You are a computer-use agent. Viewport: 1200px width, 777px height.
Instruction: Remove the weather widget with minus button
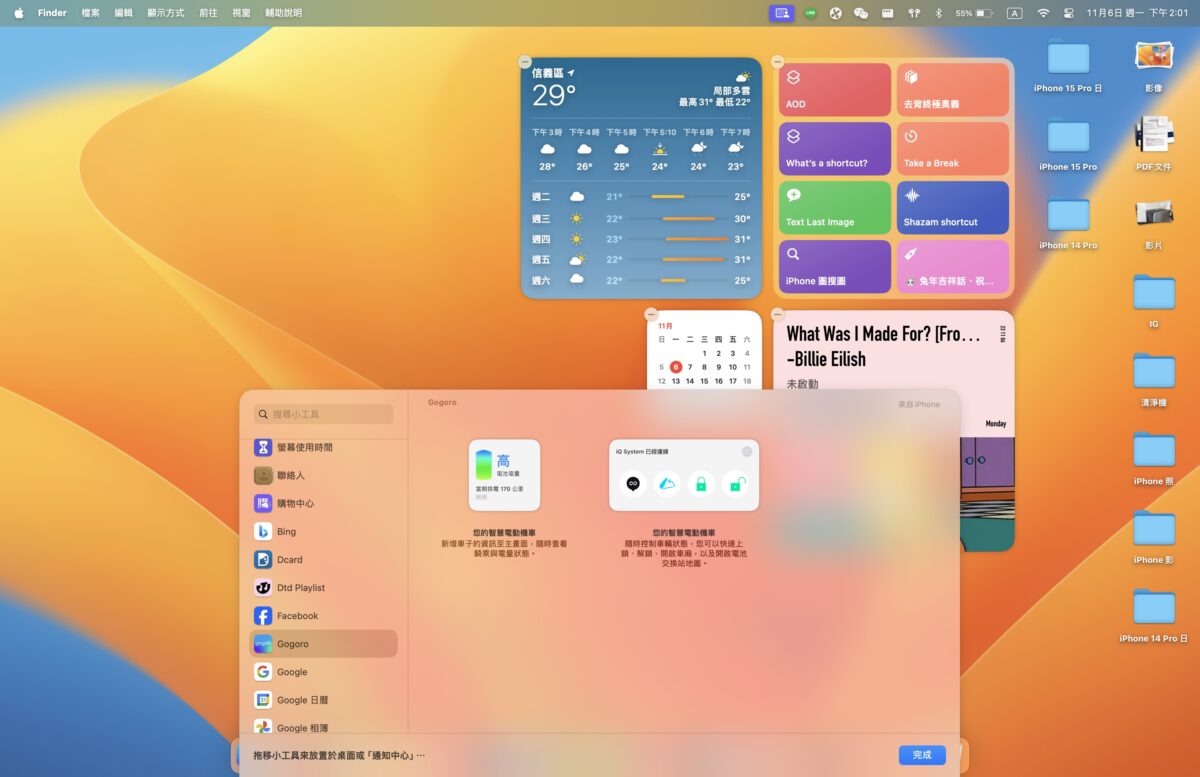click(x=525, y=62)
